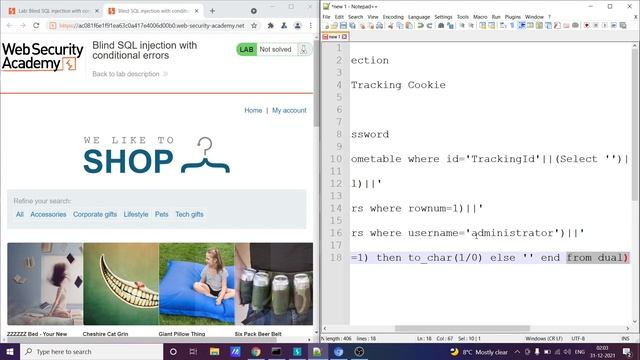This screenshot has width=640, height=360.
Task: Click the Print icon in Notepad++ toolbar
Action: click(380, 25)
